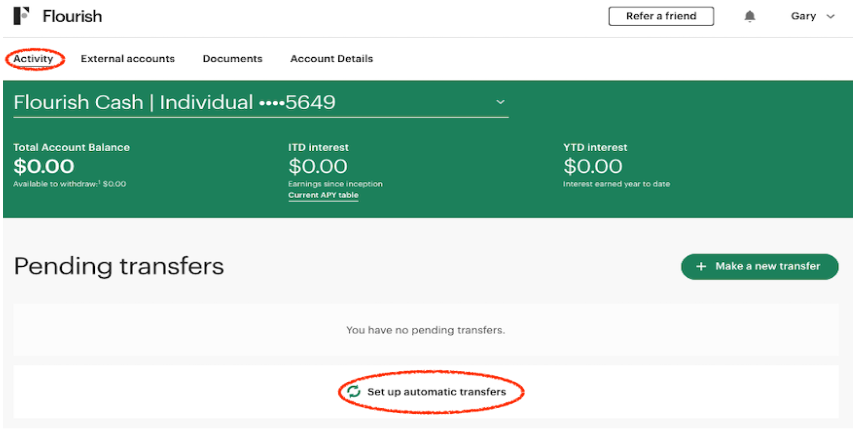Click the Total Account Balance label
This screenshot has height=430, width=853.
(x=71, y=148)
